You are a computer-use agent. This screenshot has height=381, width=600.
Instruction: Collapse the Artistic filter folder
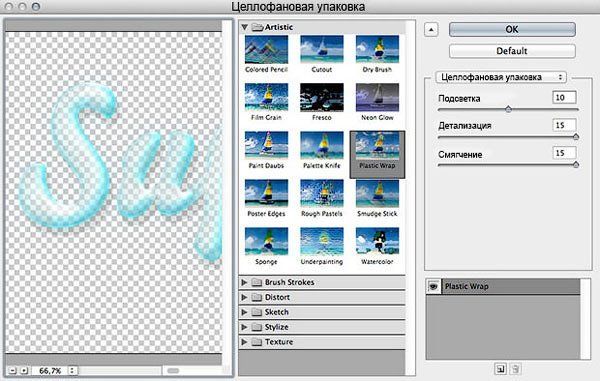pyautogui.click(x=245, y=27)
